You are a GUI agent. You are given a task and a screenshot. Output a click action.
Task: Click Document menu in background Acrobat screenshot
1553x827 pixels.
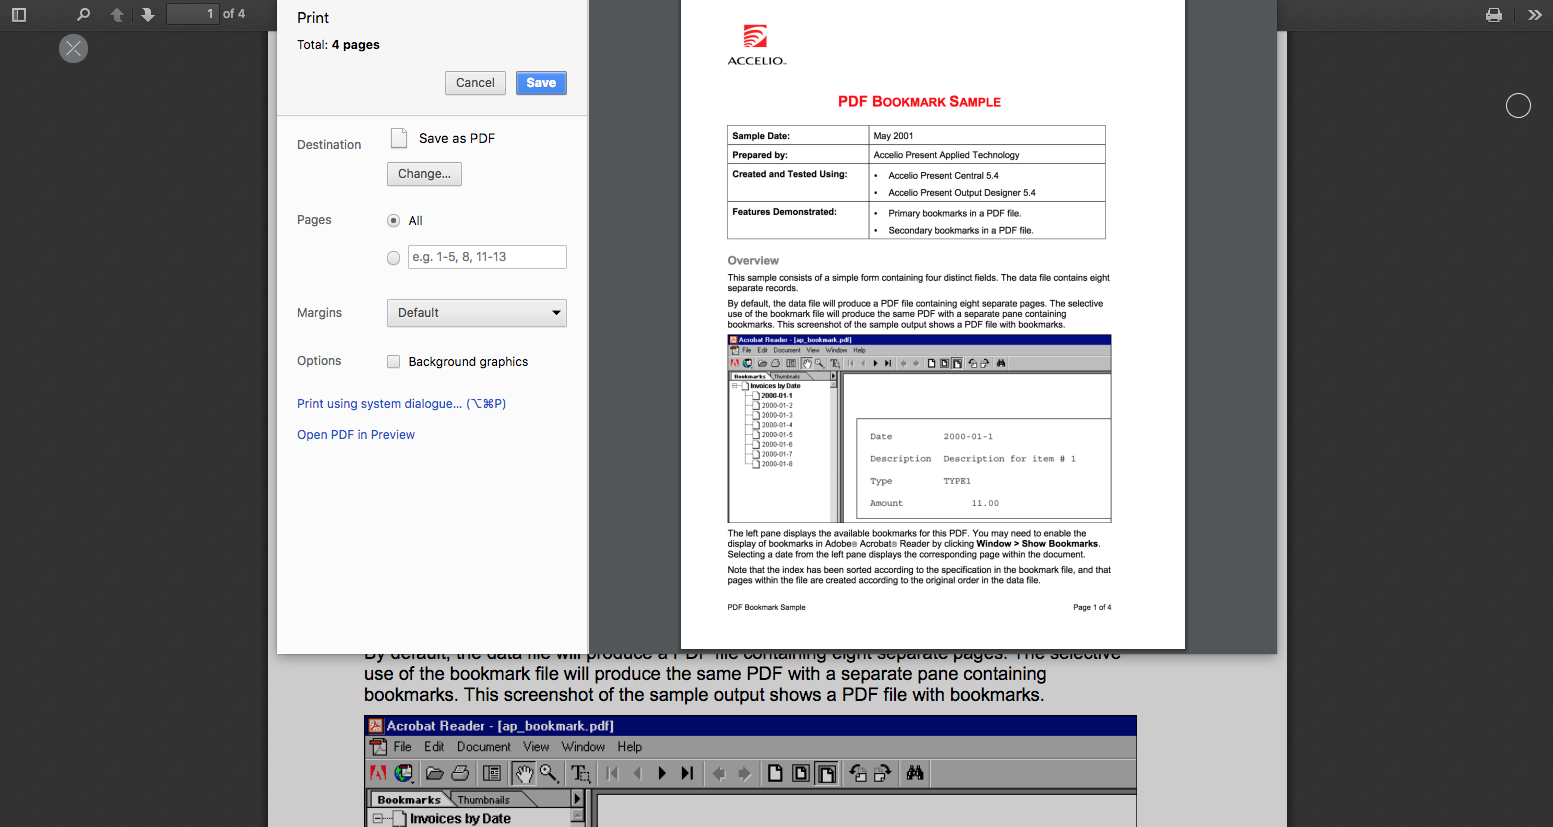coord(484,747)
